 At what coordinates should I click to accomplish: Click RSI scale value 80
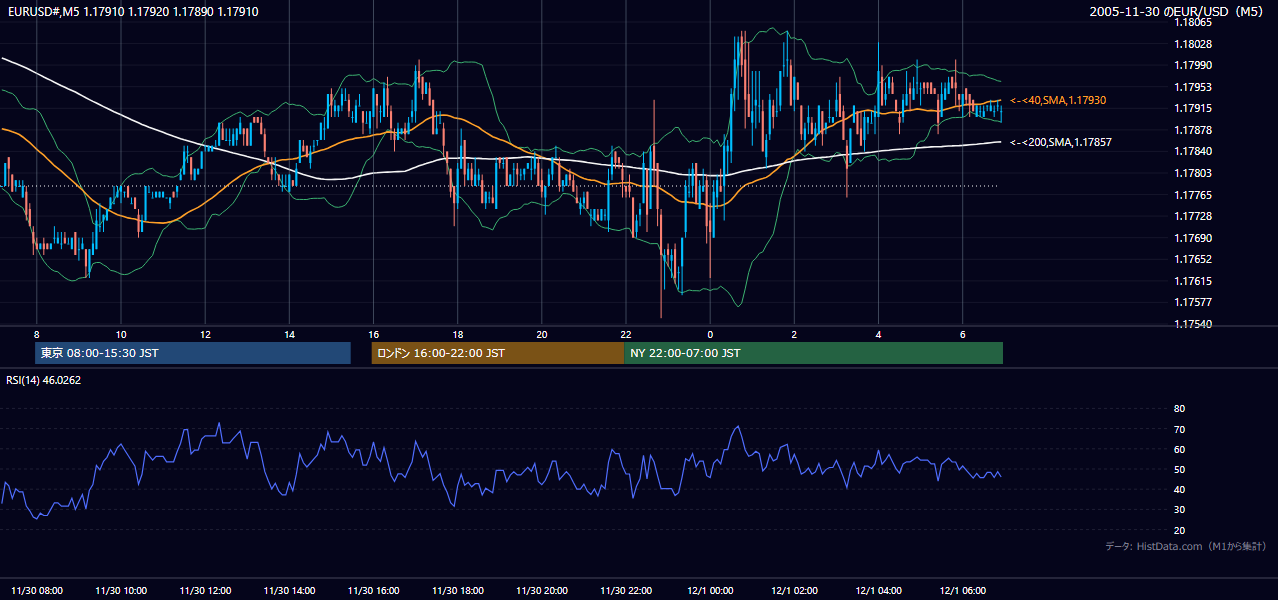pos(1179,409)
